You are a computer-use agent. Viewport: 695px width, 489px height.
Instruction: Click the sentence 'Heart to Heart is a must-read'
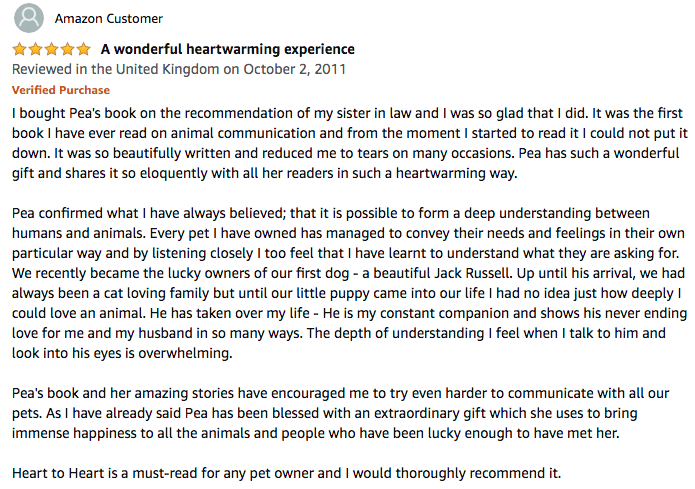(286, 472)
